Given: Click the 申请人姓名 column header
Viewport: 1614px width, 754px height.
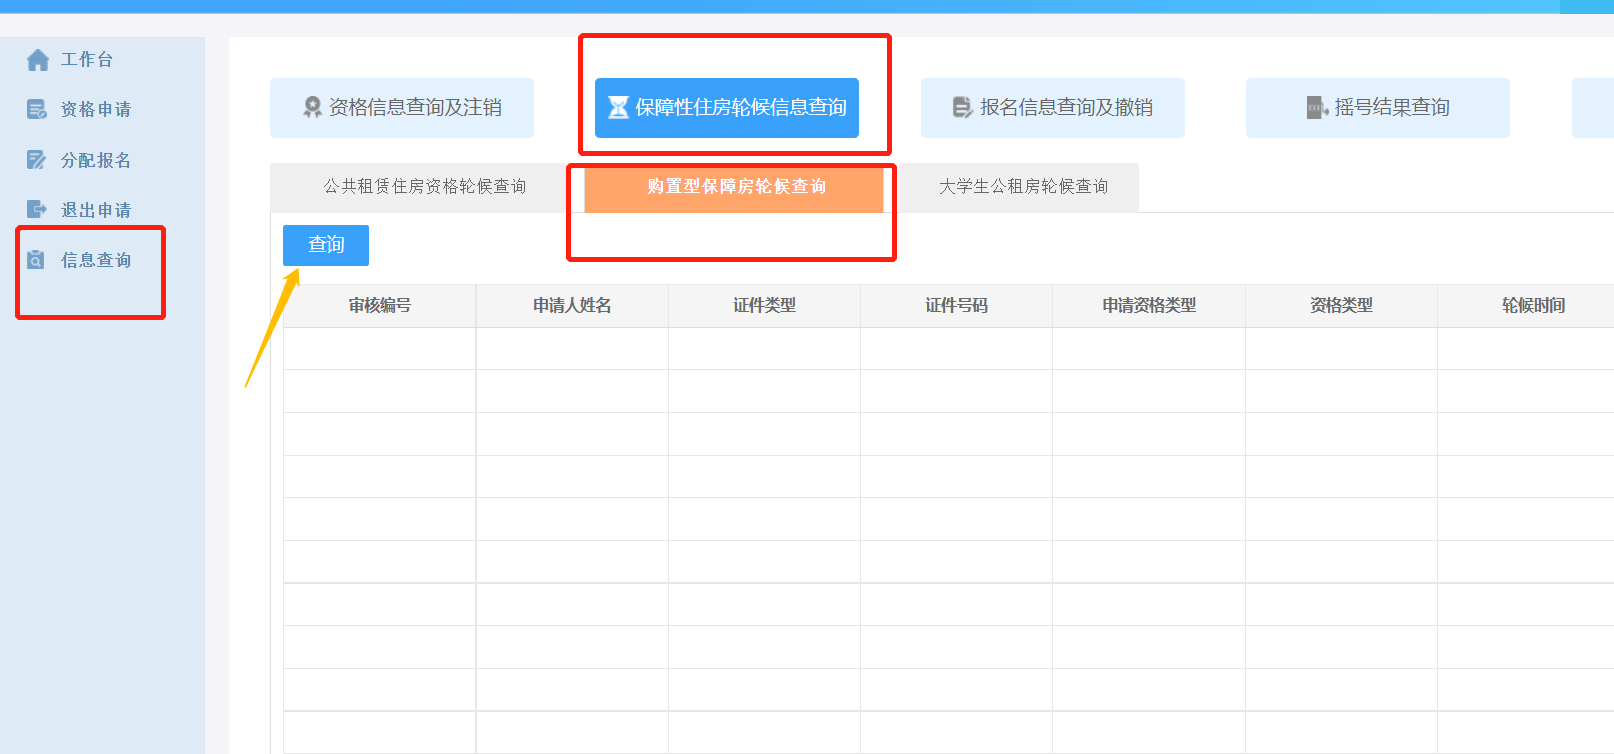Looking at the screenshot, I should pyautogui.click(x=572, y=306).
